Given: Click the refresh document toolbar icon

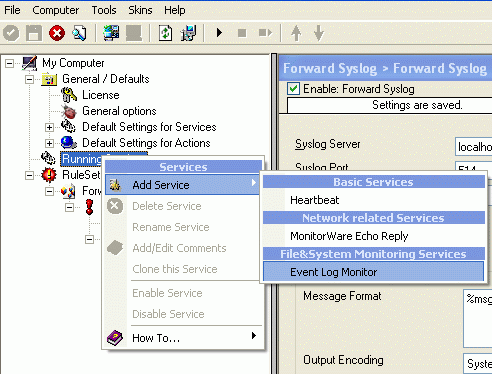Looking at the screenshot, I should coord(165,33).
